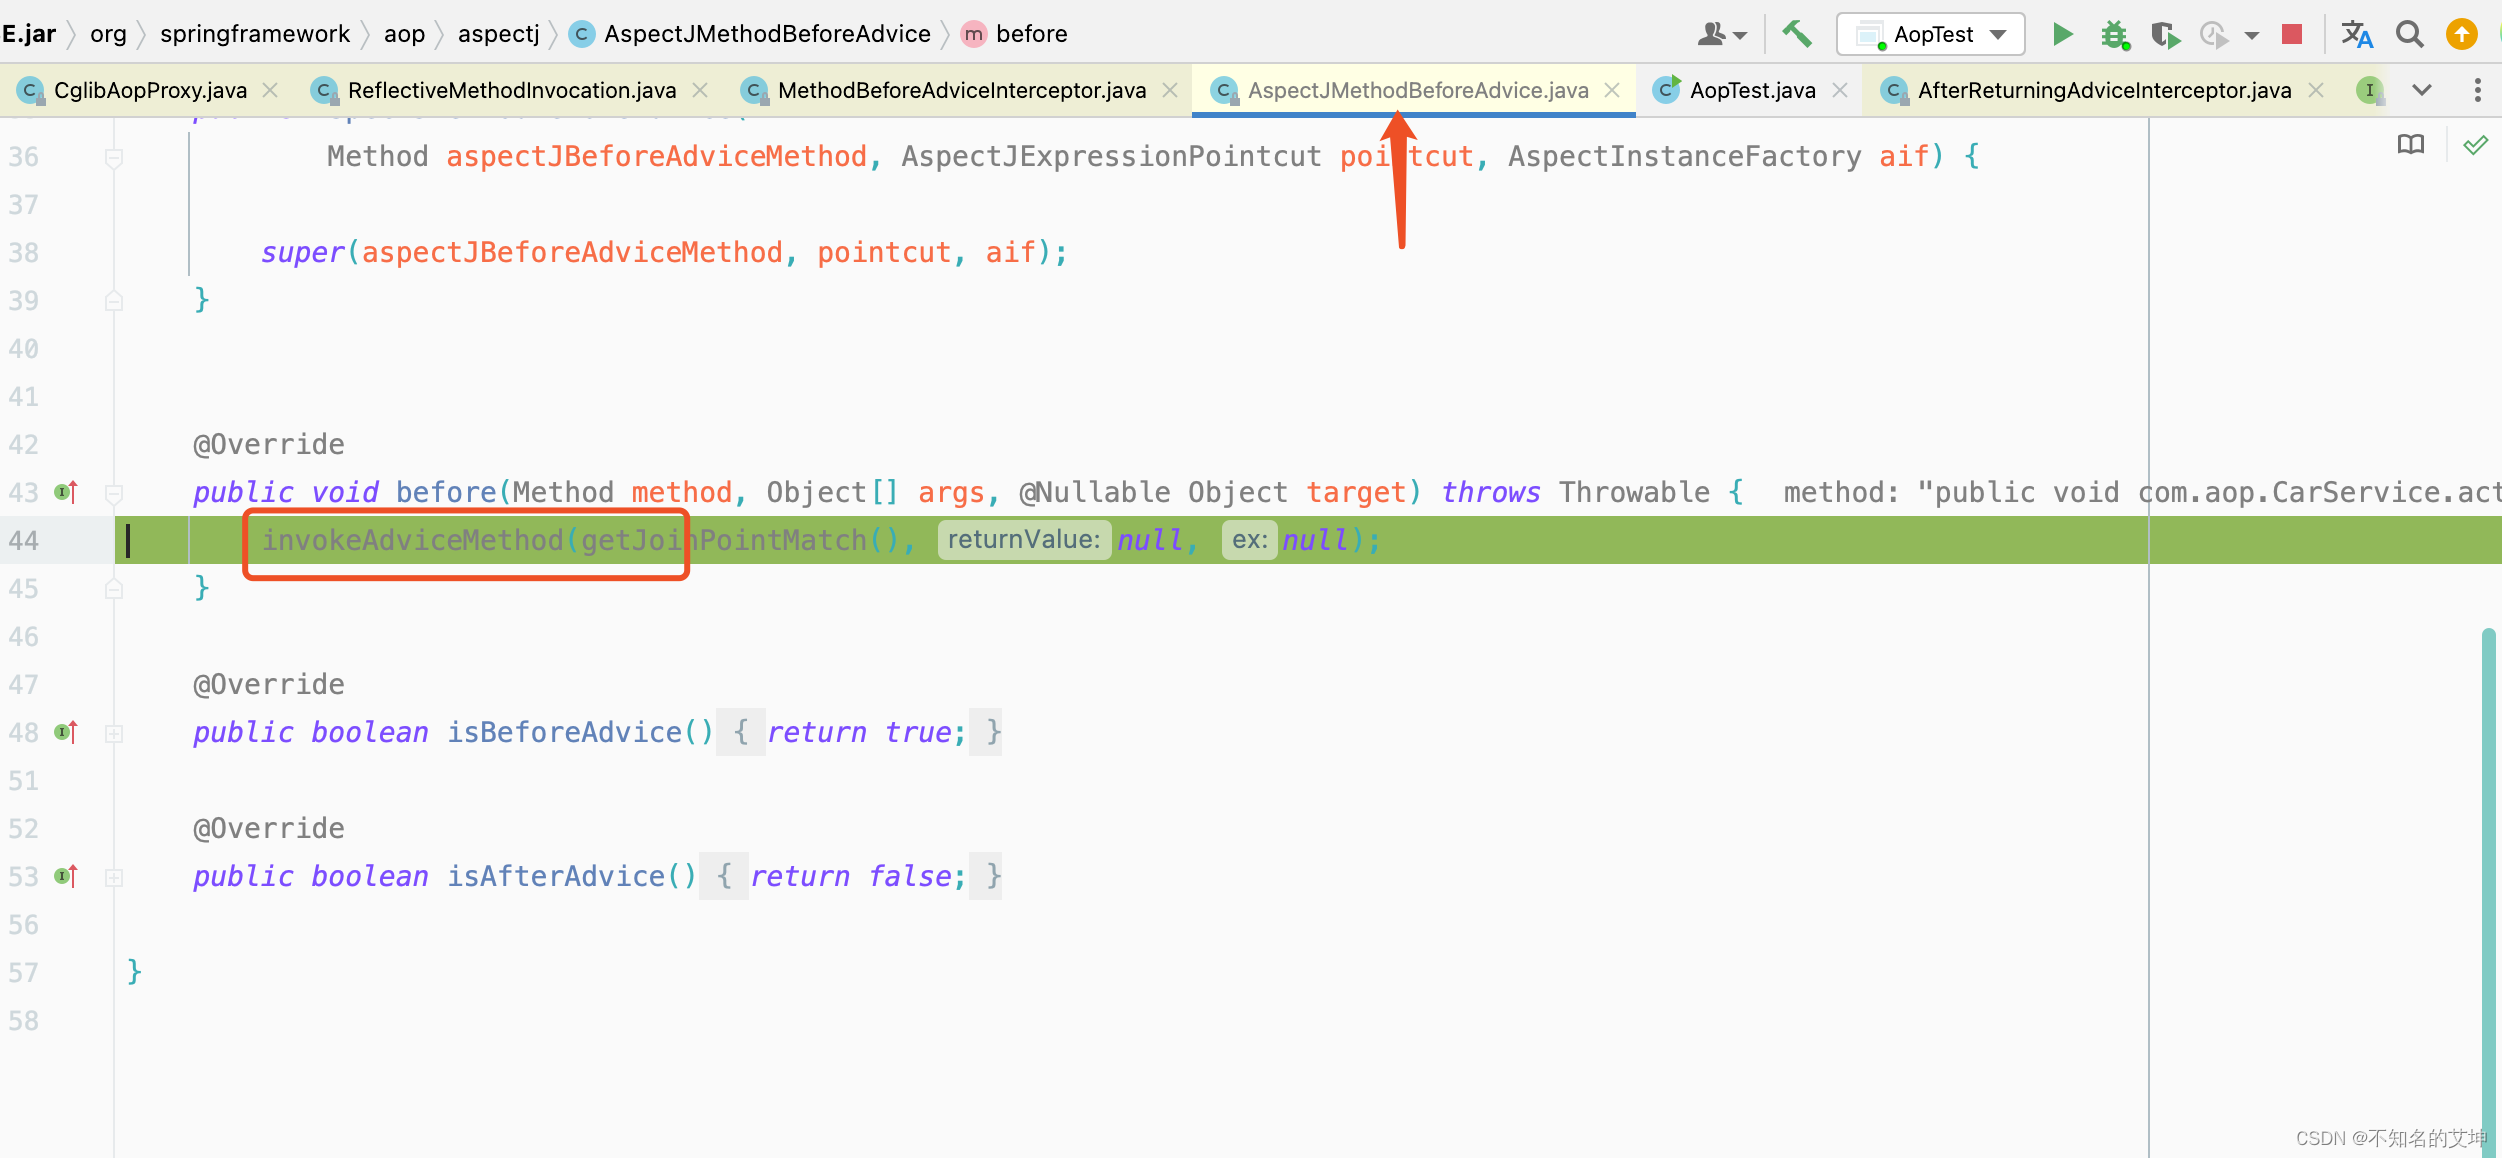2502x1158 pixels.
Task: Close the AfterReturningAdviceInterceptor.java tab
Action: [2315, 90]
